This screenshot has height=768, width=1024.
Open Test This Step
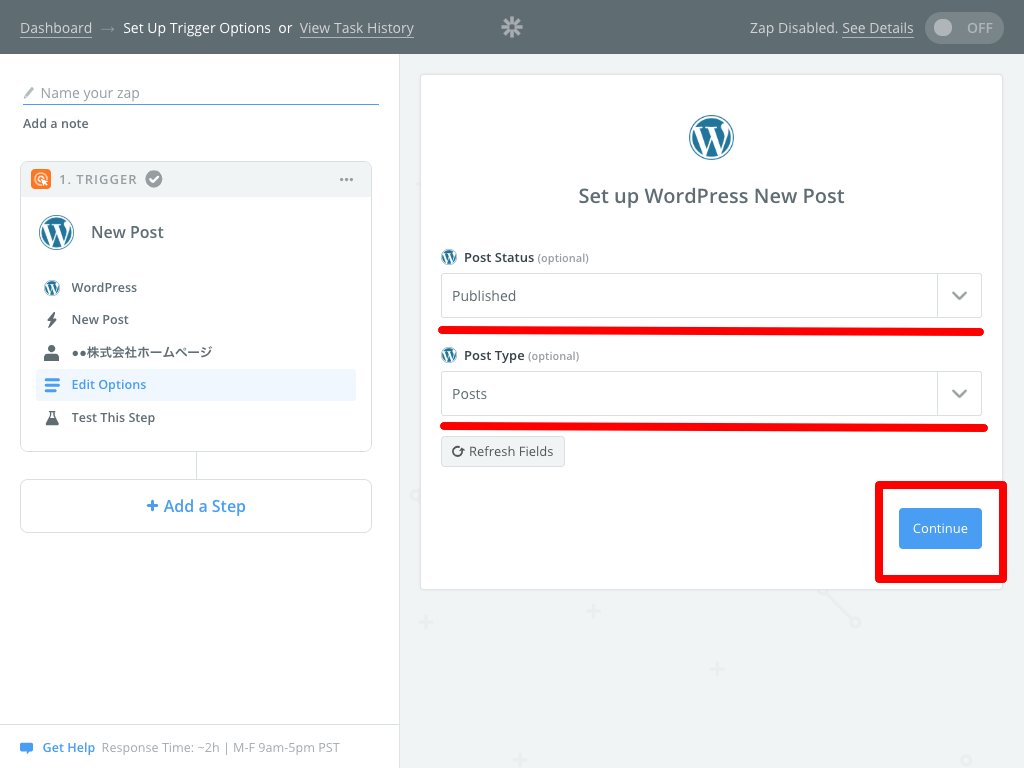click(x=196, y=418)
